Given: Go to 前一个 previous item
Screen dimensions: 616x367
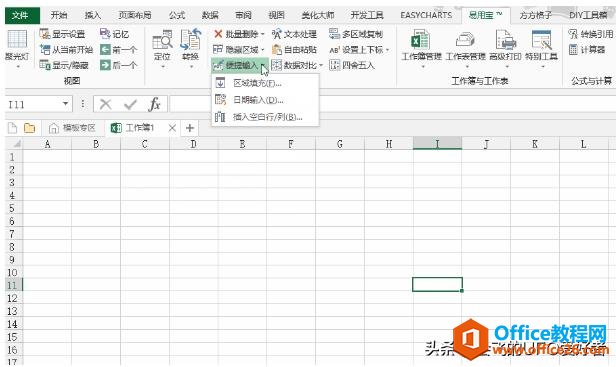Looking at the screenshot, I should point(119,50).
